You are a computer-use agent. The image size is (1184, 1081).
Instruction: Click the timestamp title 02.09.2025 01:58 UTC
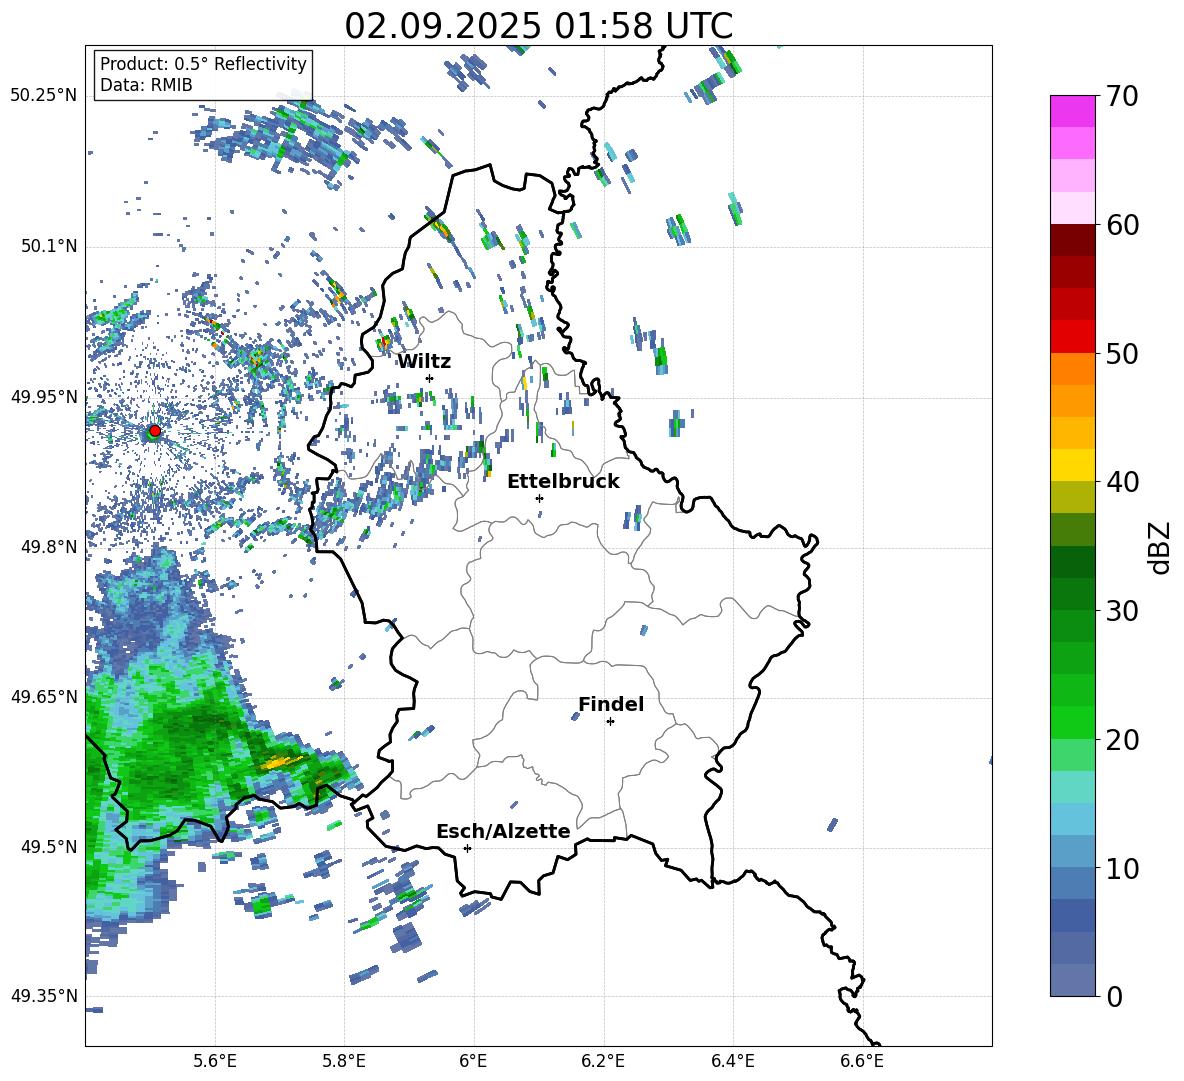[538, 26]
